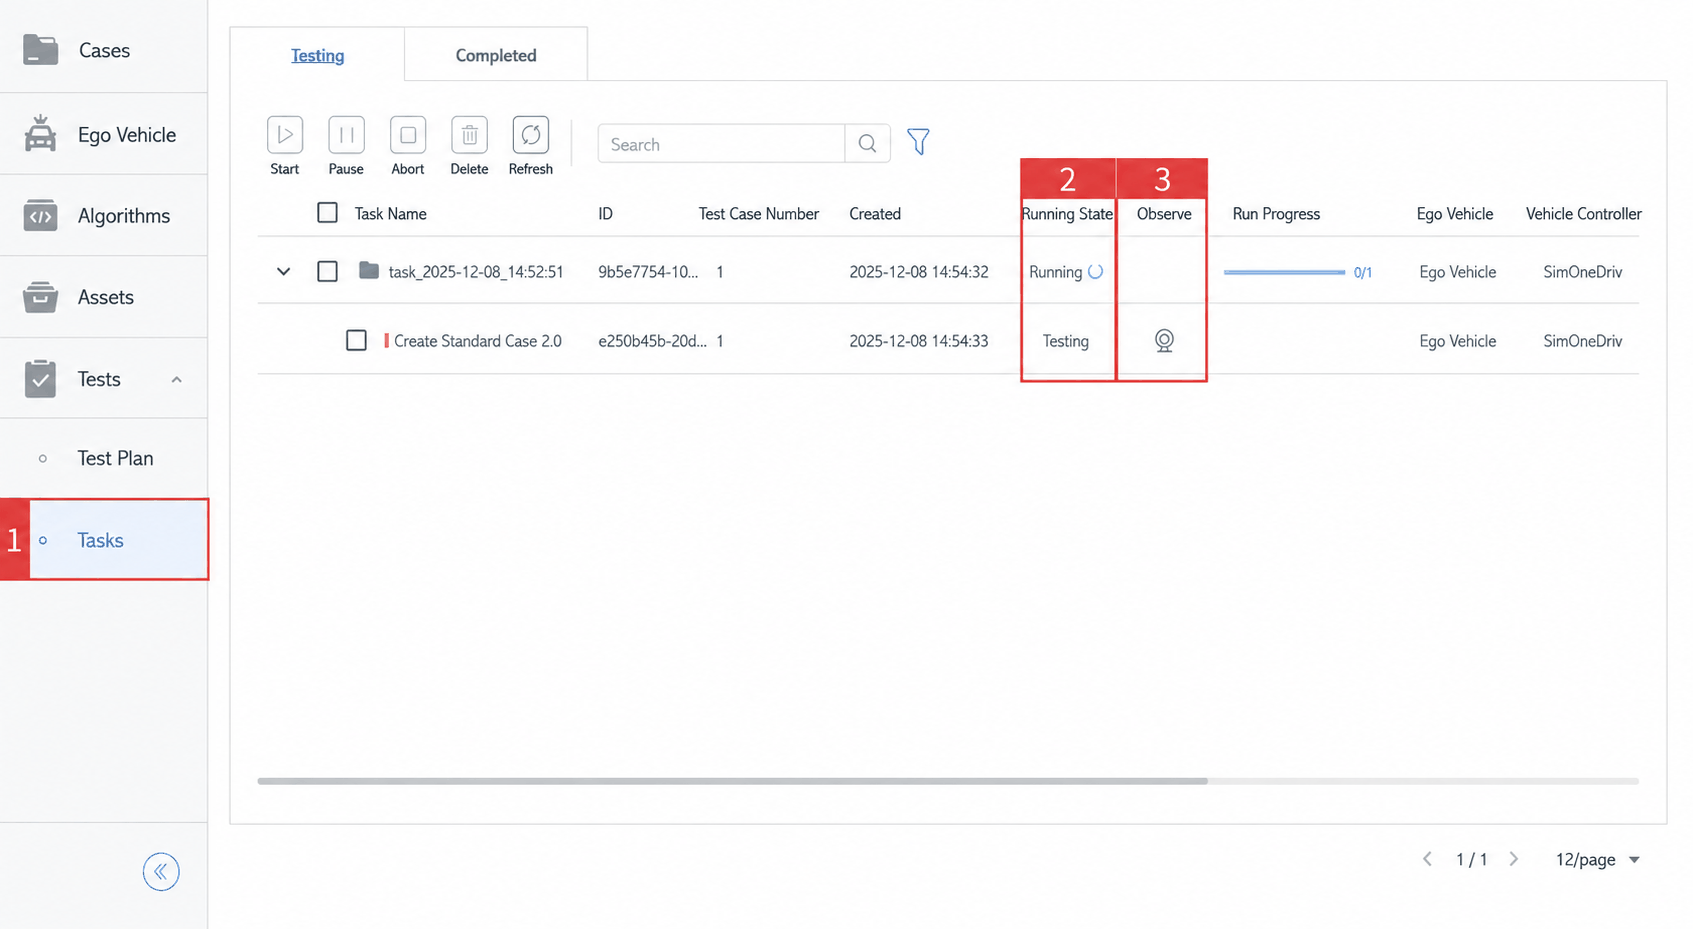Click folder icon of task_2025-12-08_14:52:51
The height and width of the screenshot is (929, 1693).
(x=369, y=271)
